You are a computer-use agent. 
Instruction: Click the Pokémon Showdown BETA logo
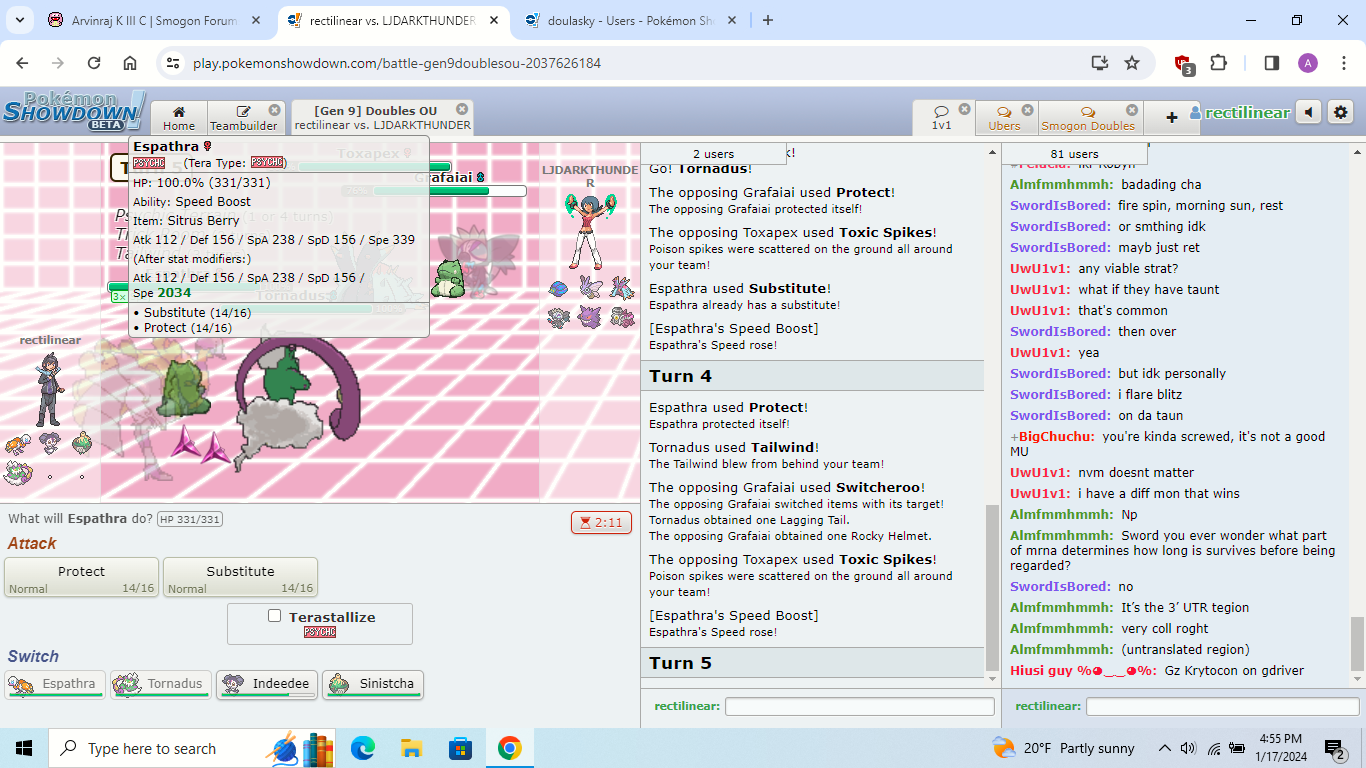(73, 111)
